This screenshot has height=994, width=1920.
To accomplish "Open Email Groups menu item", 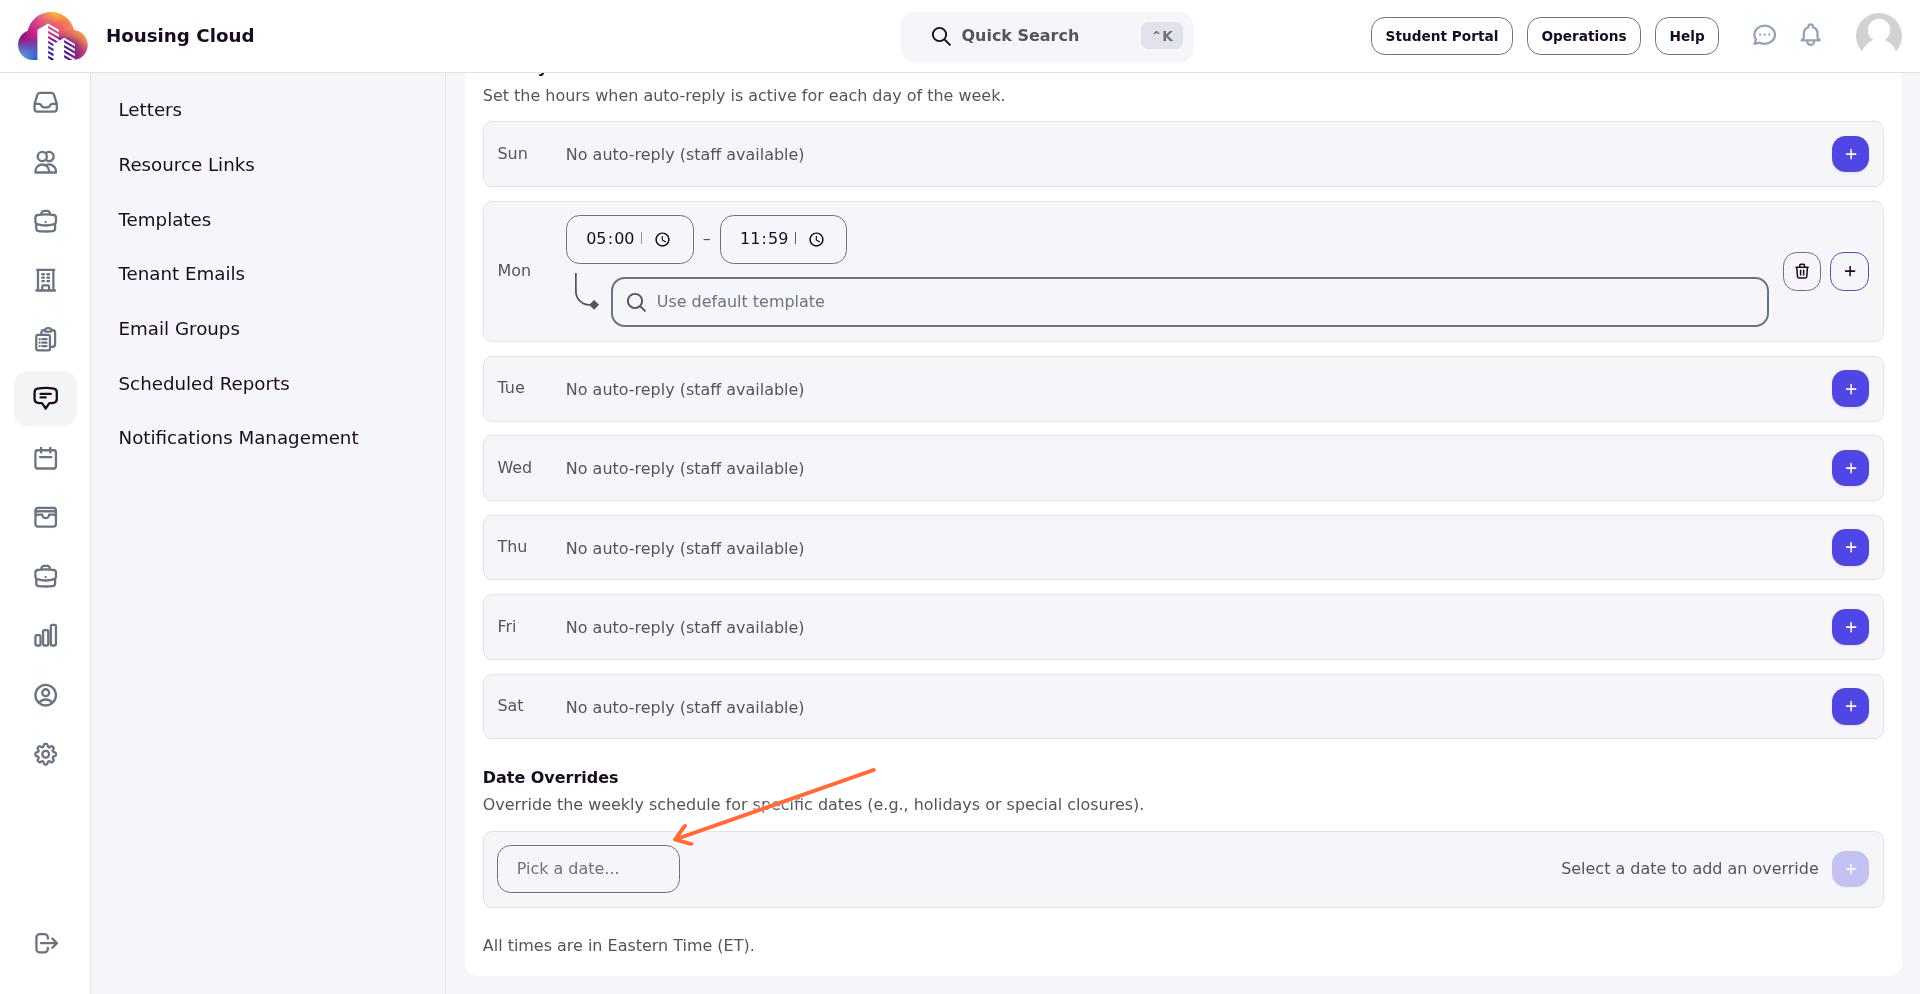I will [x=179, y=329].
